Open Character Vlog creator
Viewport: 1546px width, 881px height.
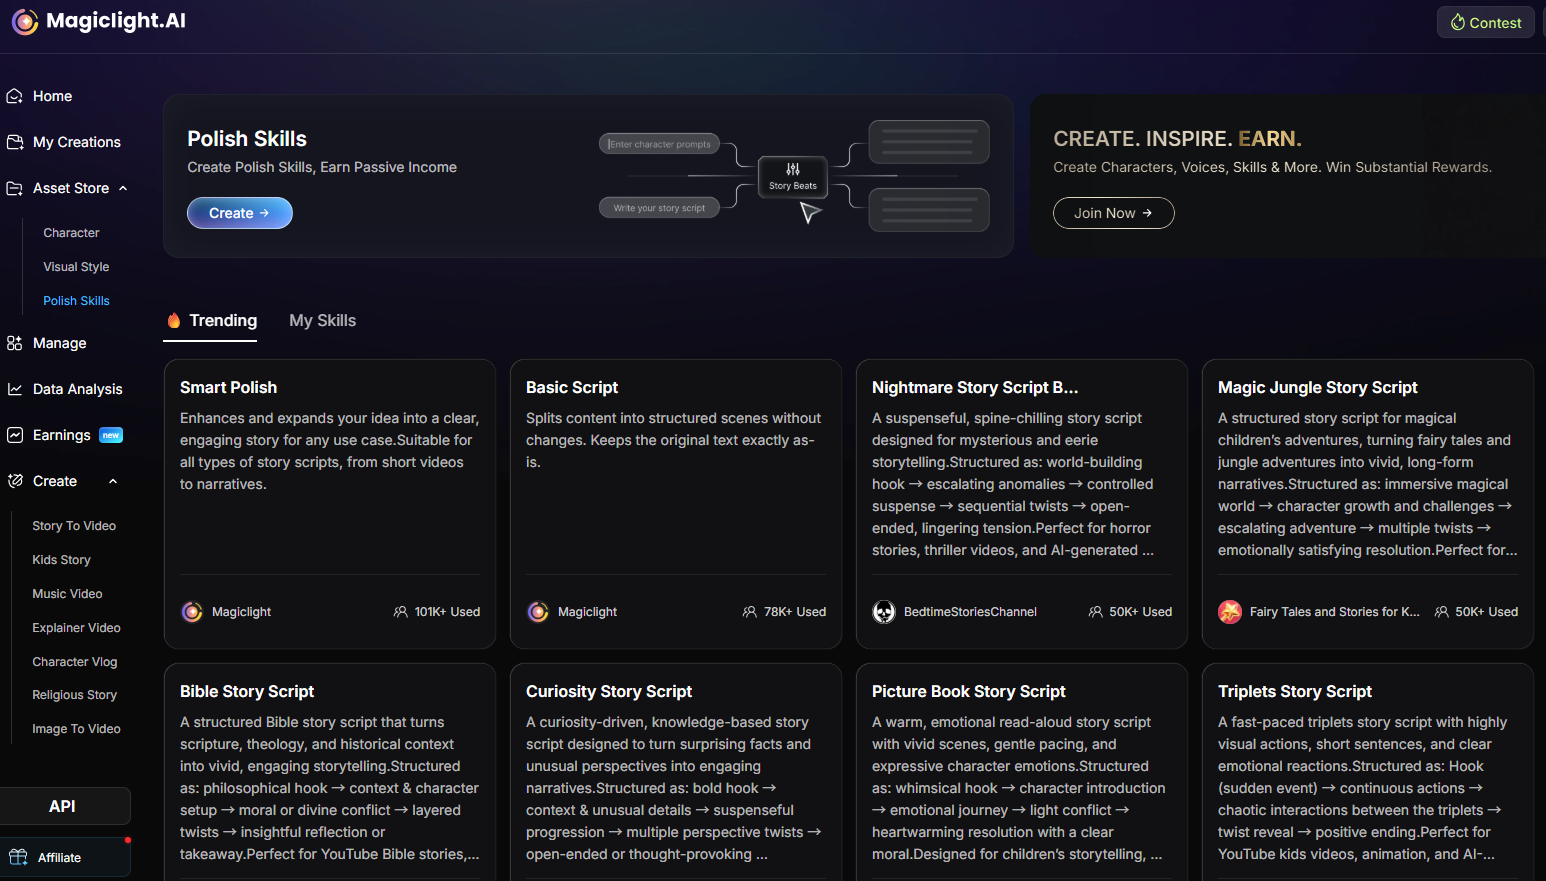tap(74, 662)
